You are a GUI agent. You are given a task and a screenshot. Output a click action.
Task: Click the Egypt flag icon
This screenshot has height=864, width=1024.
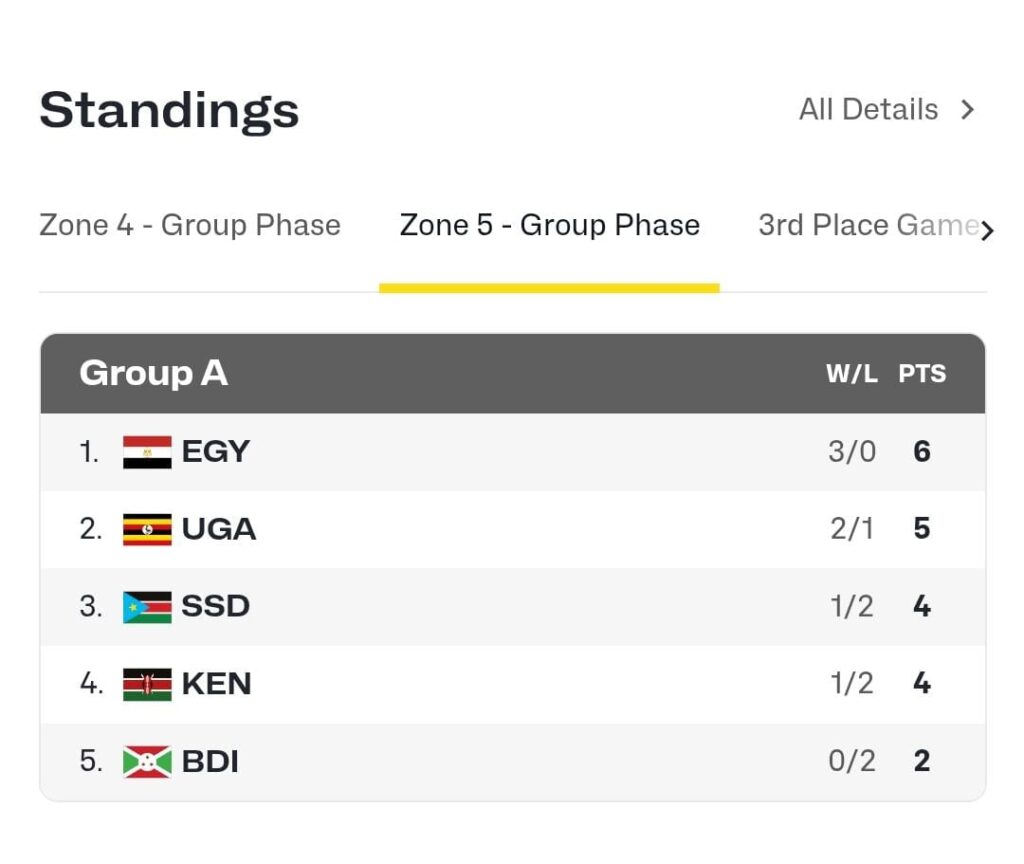[x=147, y=452]
